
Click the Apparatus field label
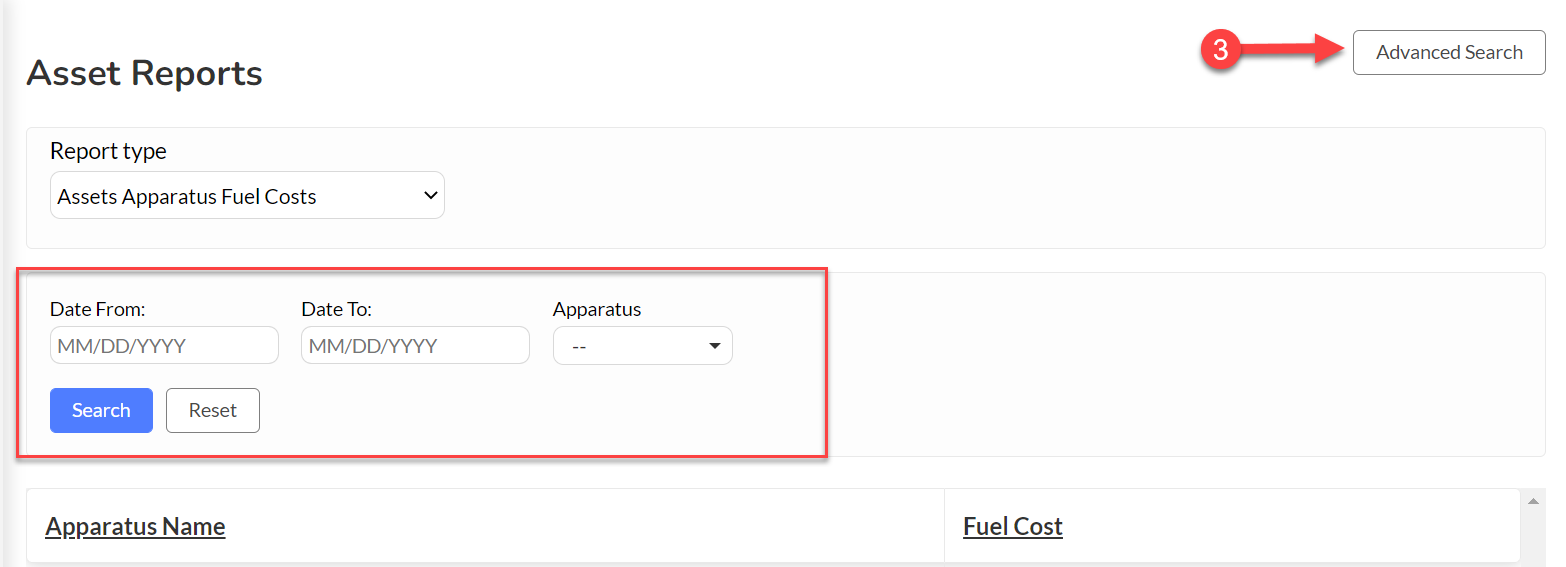coord(597,309)
